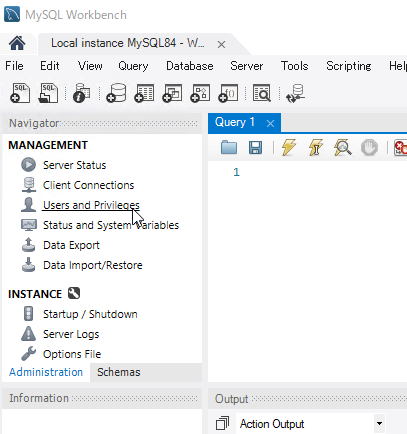This screenshot has width=407, height=434.
Task: Run Explain plan magnifier icon
Action: [x=343, y=147]
